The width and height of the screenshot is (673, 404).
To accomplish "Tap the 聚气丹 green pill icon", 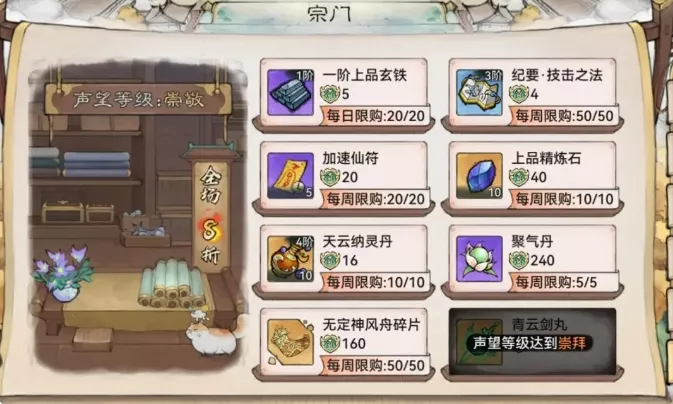I will (479, 259).
